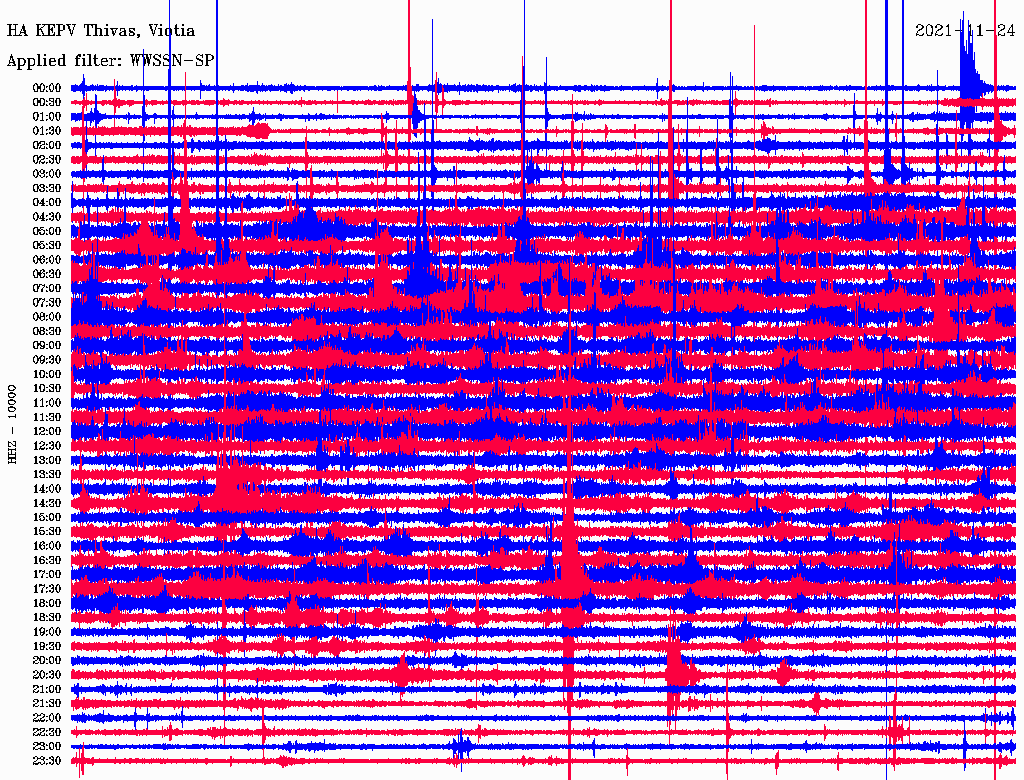Click the date label 2021-11-24
The height and width of the screenshot is (780, 1024).
pos(965,31)
